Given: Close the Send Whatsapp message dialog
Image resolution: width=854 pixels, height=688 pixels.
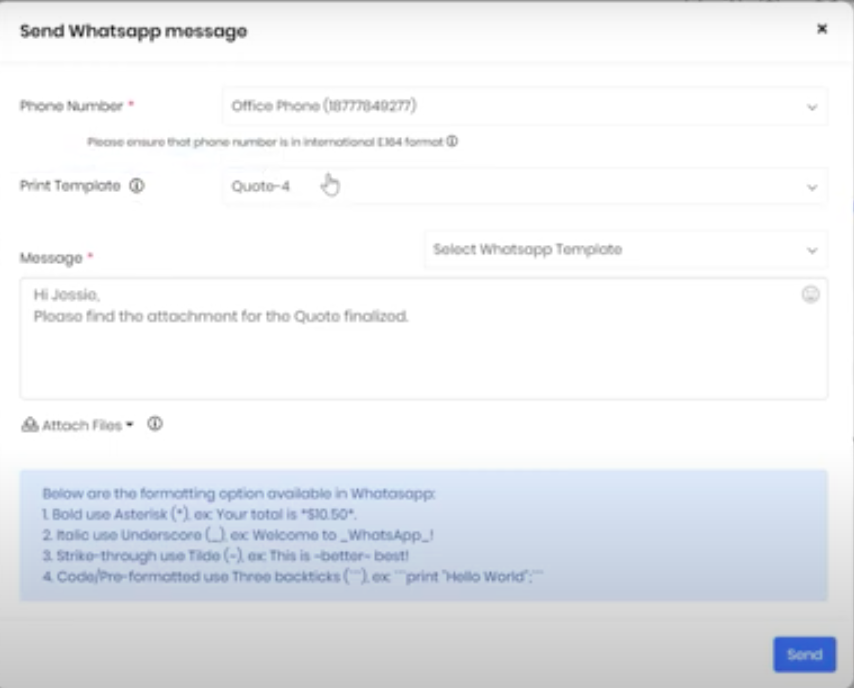Looking at the screenshot, I should tap(822, 29).
